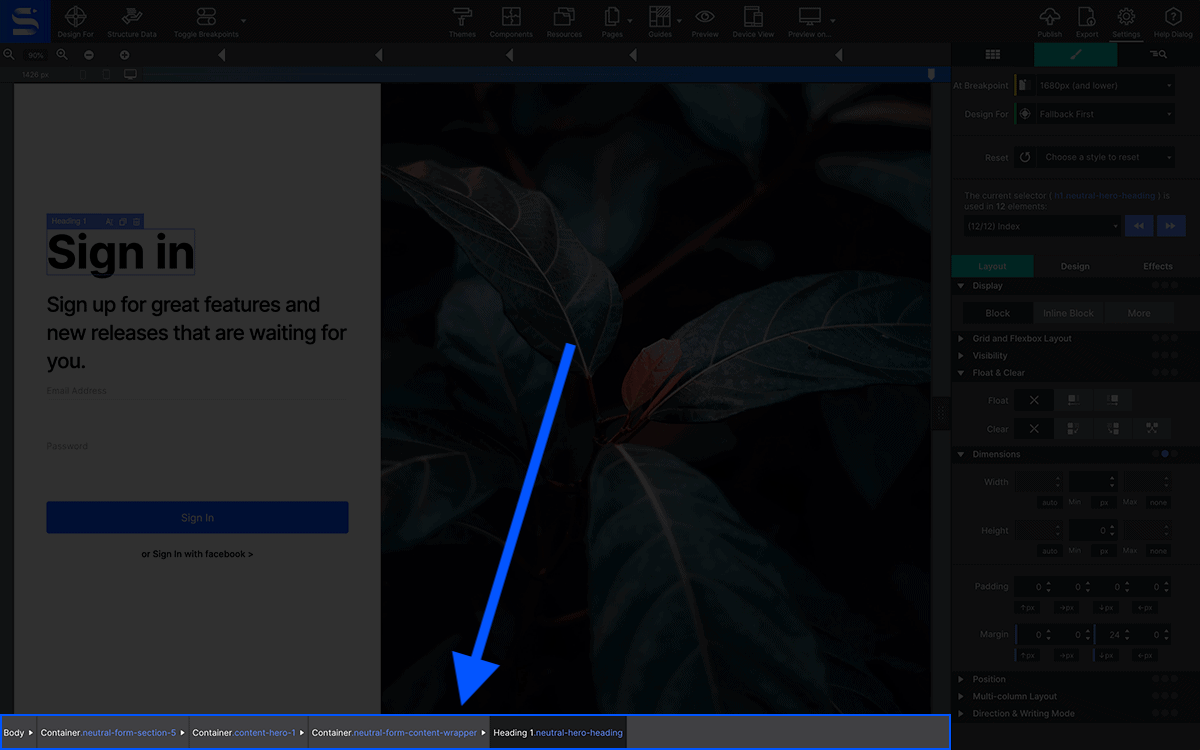1200x750 pixels.
Task: Select Container.neutral-form-content-wrapper breadcrumb
Action: point(399,733)
